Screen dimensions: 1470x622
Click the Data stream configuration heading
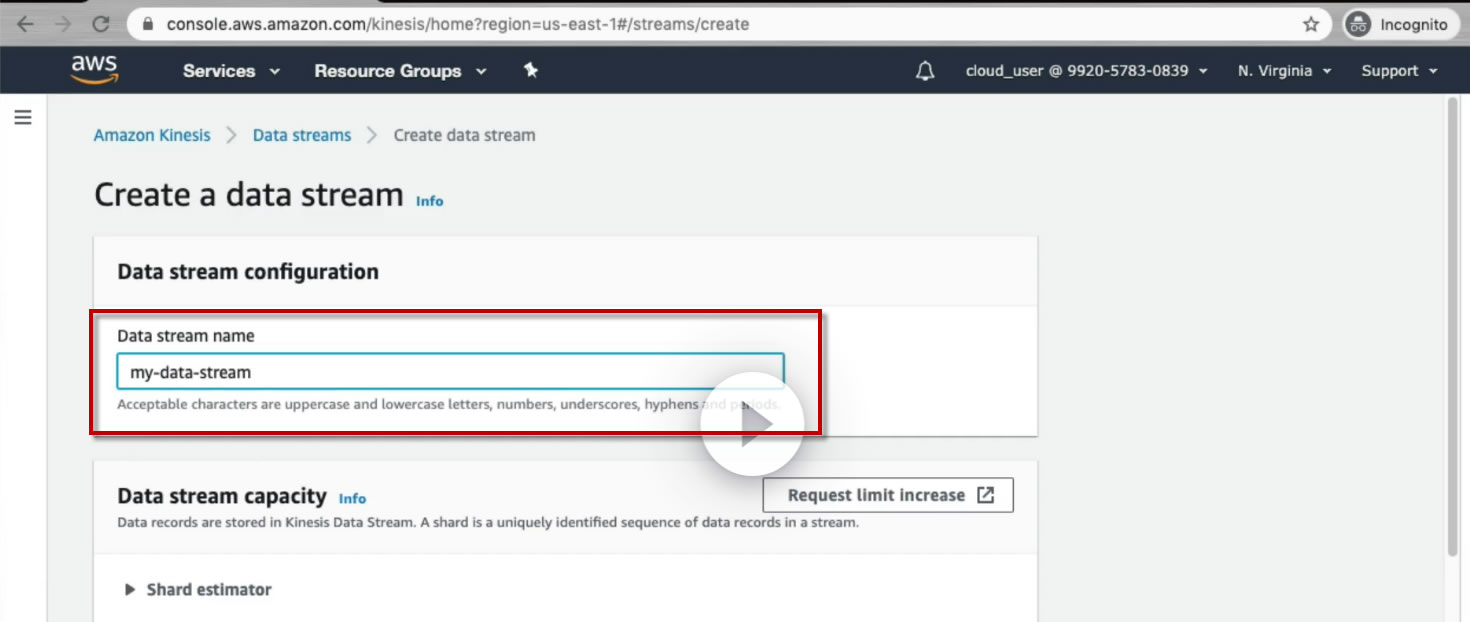(248, 271)
